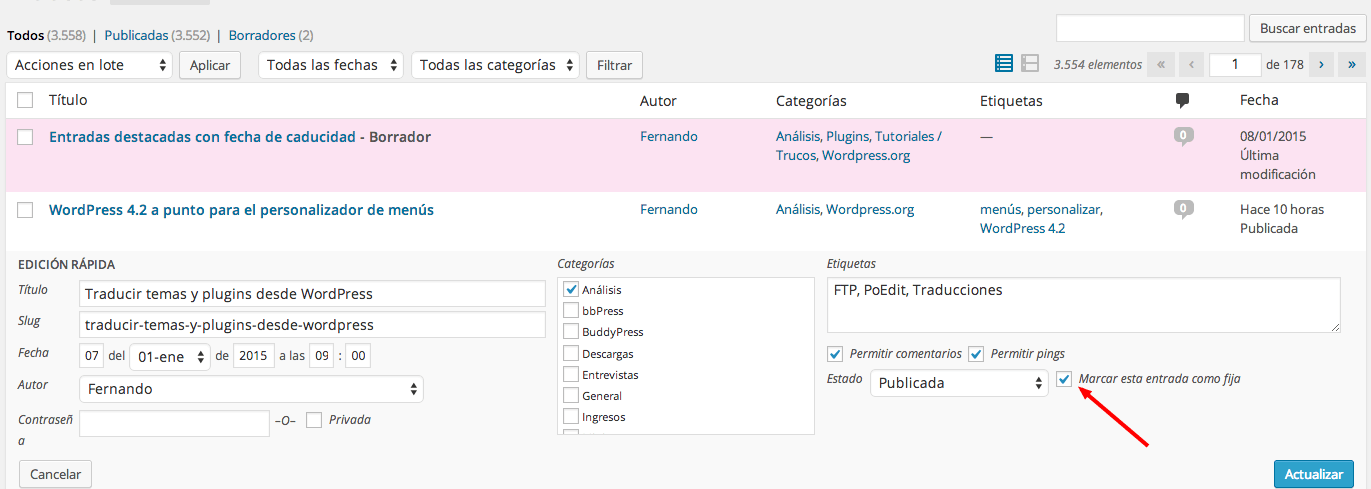Image resolution: width=1371 pixels, height=489 pixels.
Task: Click the Cancelar button
Action: [x=56, y=474]
